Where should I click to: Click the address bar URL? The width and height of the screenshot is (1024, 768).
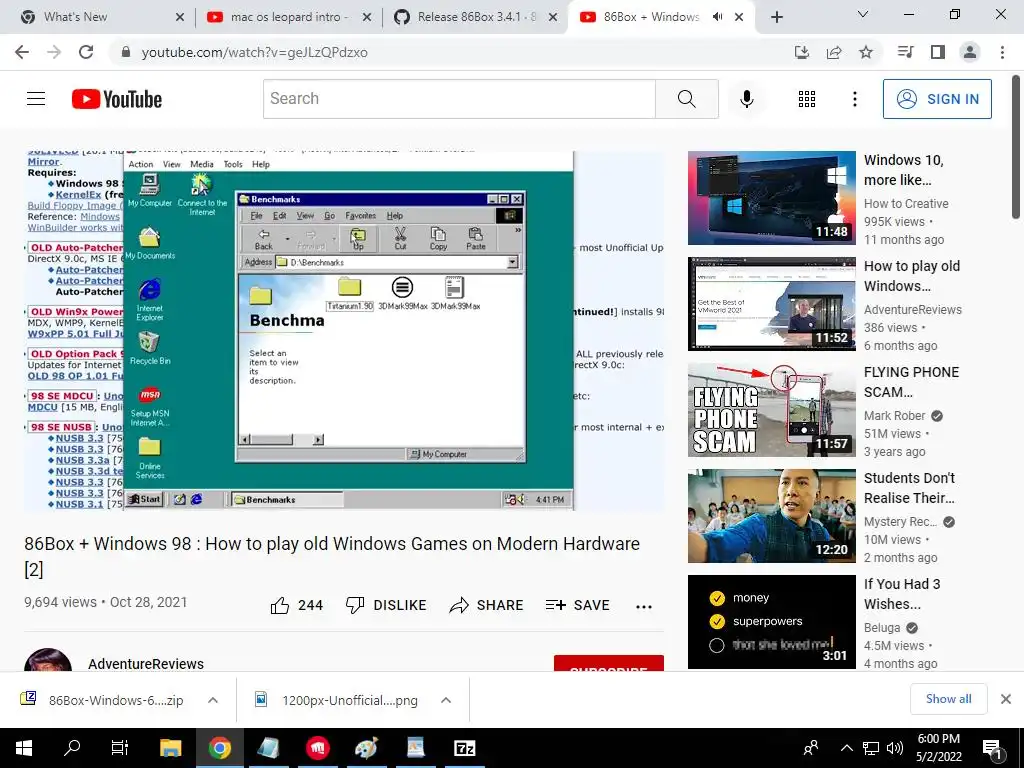(x=255, y=52)
